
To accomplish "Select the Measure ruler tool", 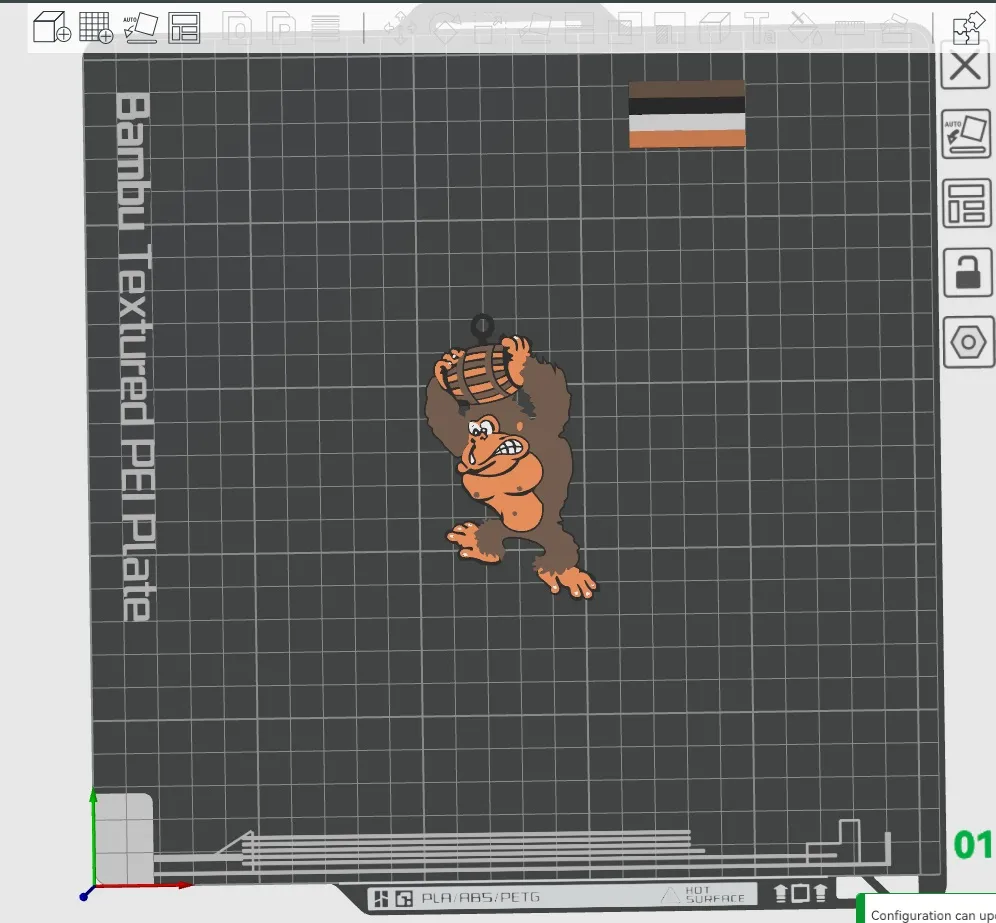I will click(x=849, y=28).
